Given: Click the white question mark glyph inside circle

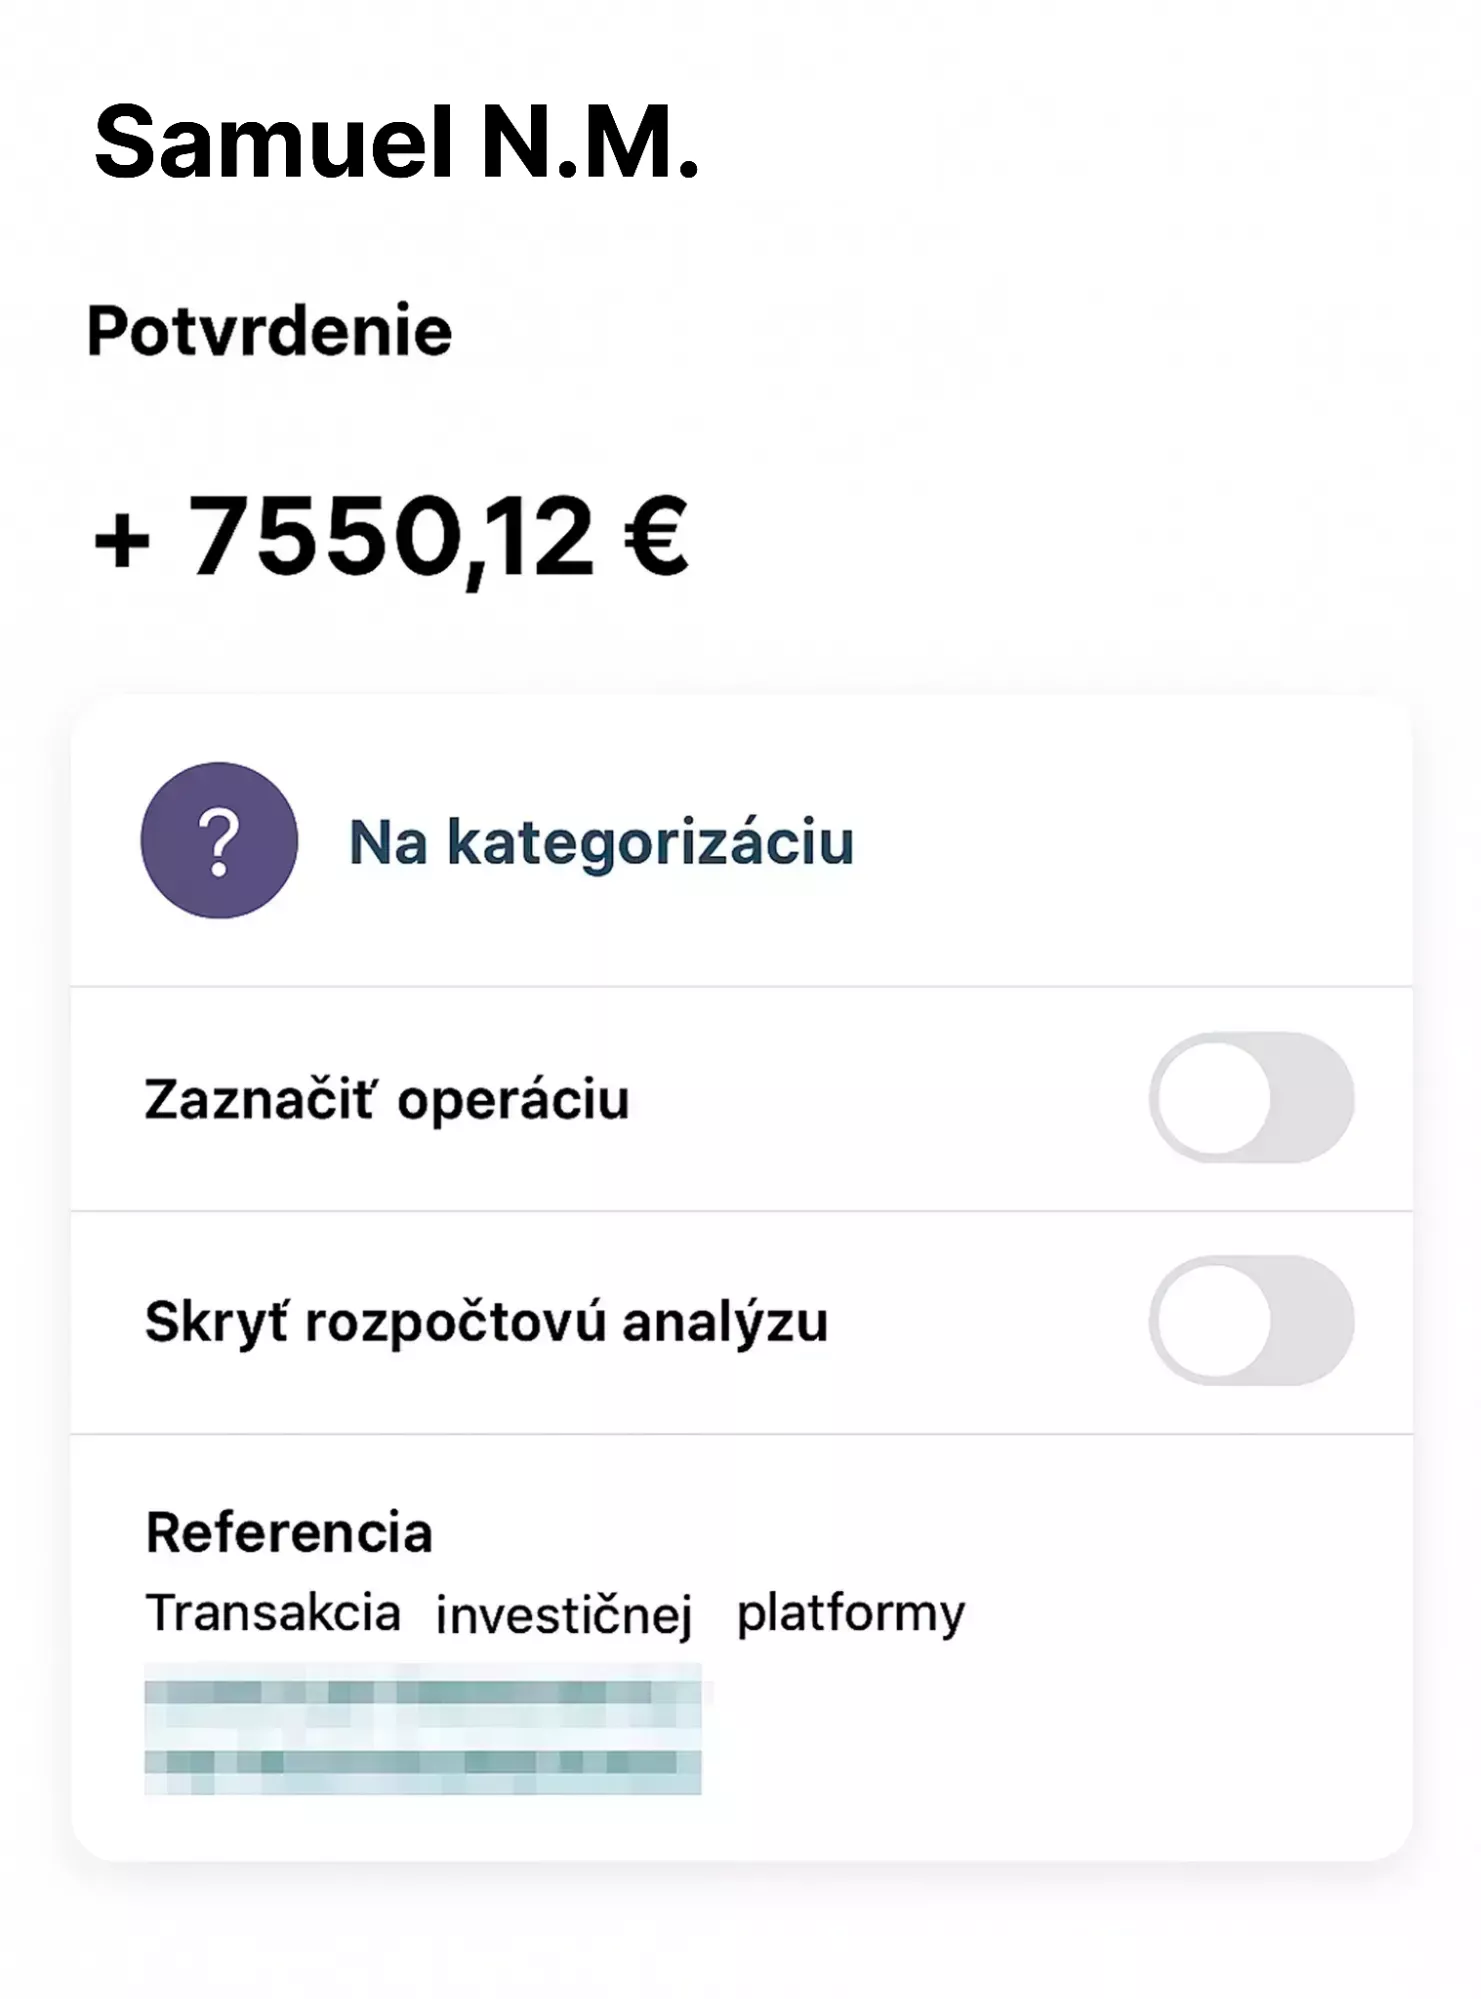Looking at the screenshot, I should click(x=219, y=843).
